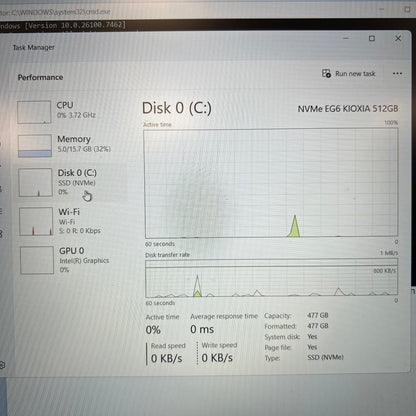The width and height of the screenshot is (416, 416).
Task: Click the Active time disk graph
Action: (271, 183)
